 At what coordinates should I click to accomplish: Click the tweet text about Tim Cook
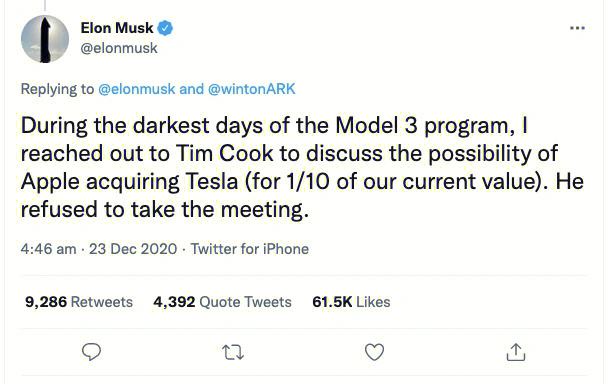pyautogui.click(x=302, y=167)
